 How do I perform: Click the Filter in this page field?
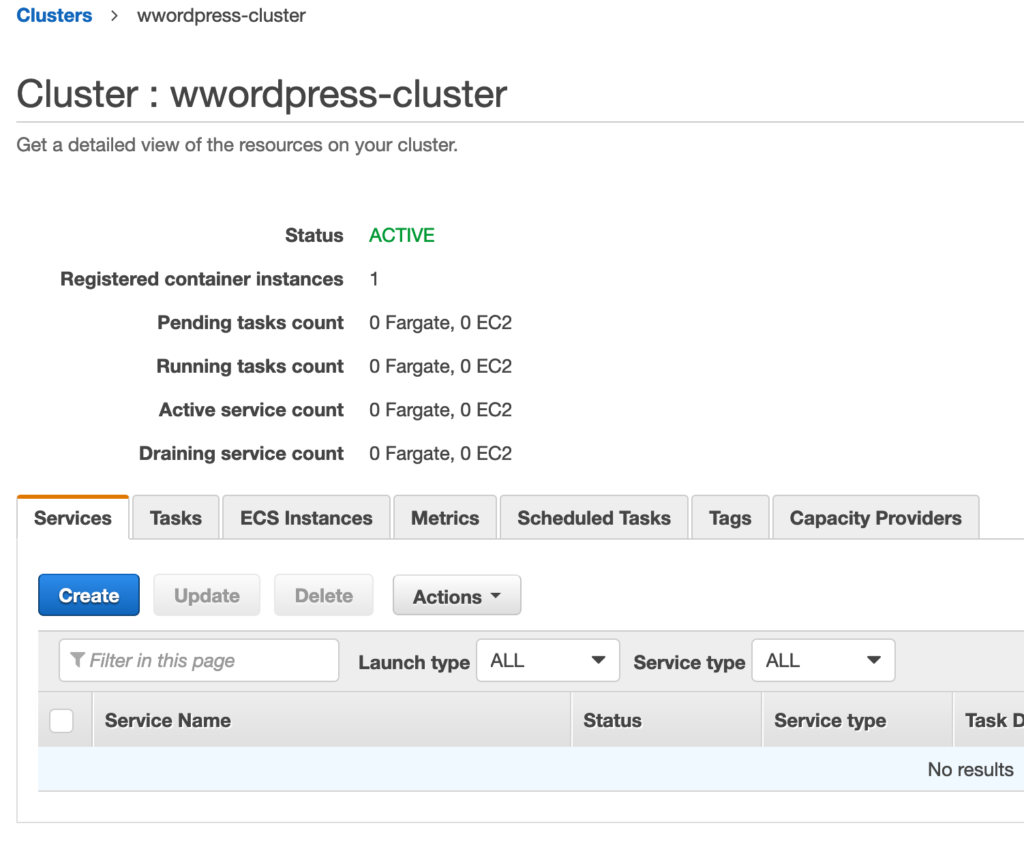click(x=199, y=660)
